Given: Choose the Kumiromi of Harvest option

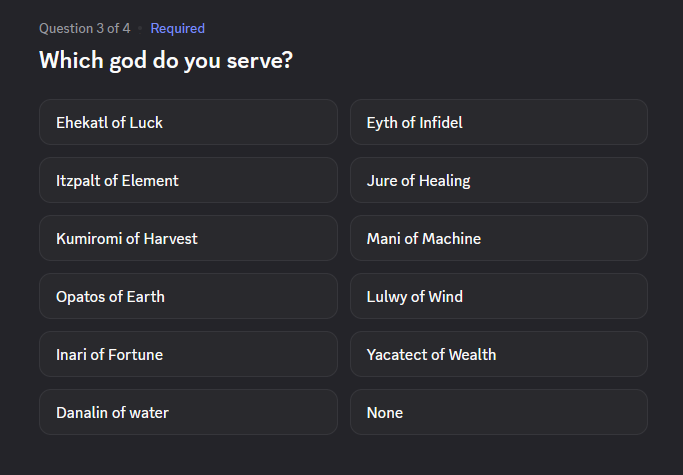Looking at the screenshot, I should click(x=188, y=239).
